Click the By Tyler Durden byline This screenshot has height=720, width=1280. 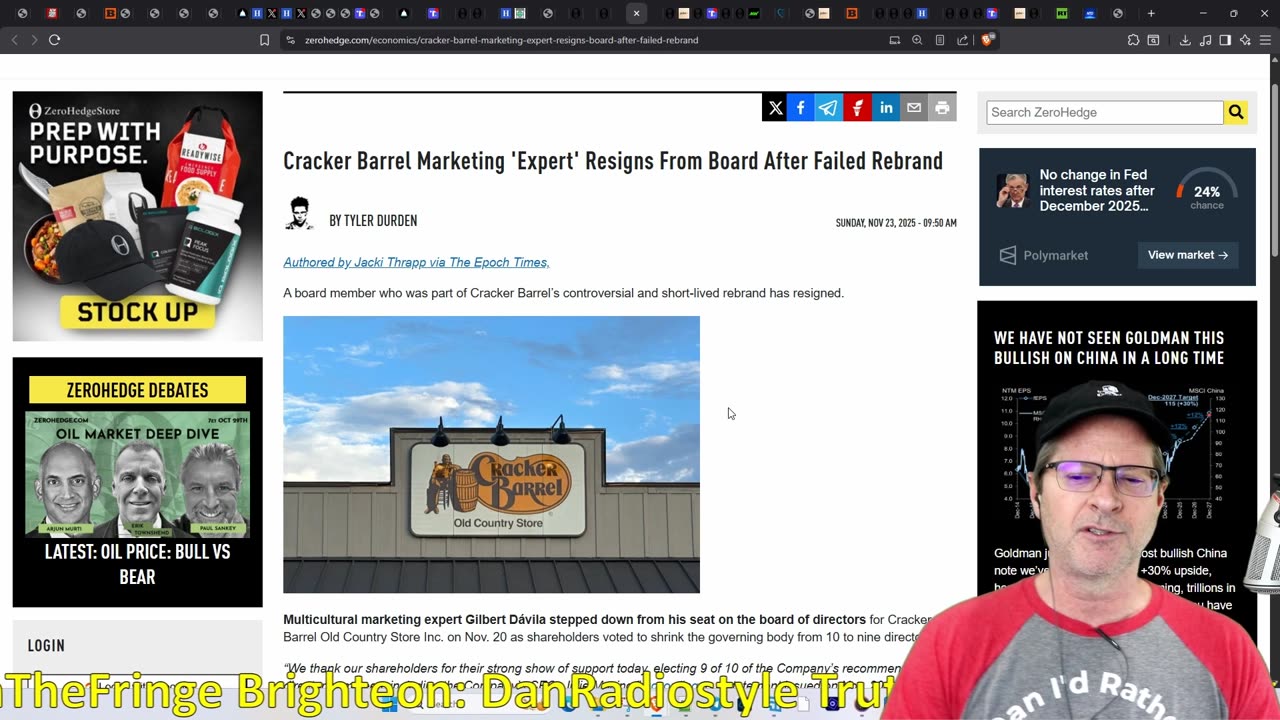tap(373, 221)
